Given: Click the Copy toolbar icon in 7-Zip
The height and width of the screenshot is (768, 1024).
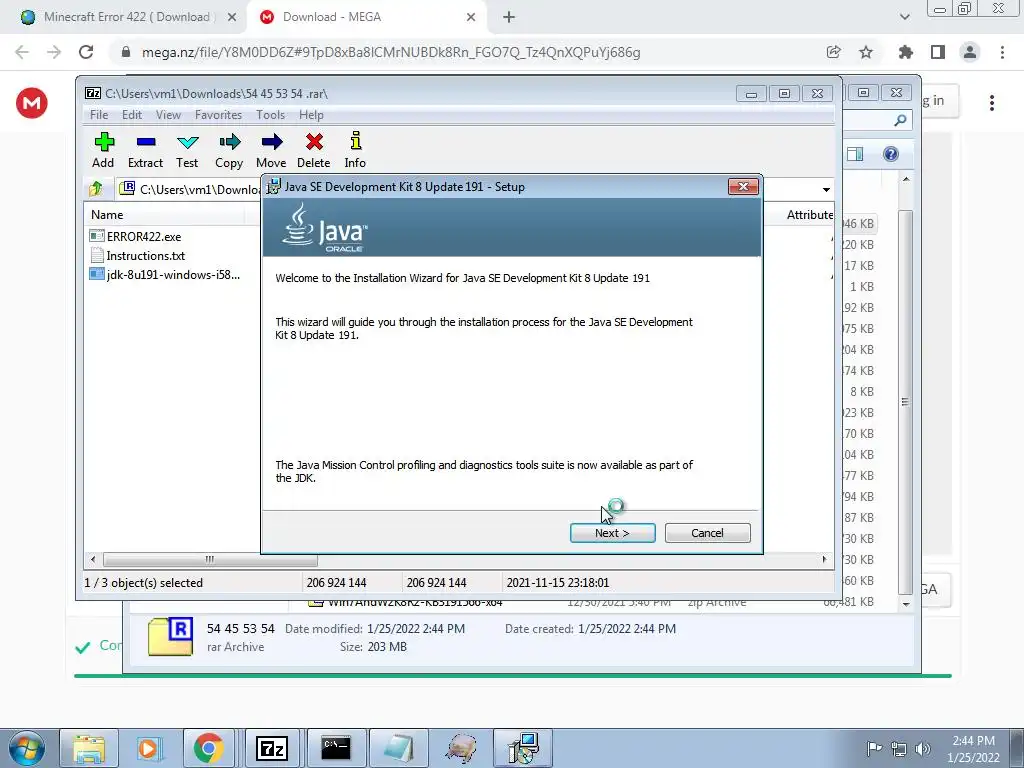Looking at the screenshot, I should [229, 150].
